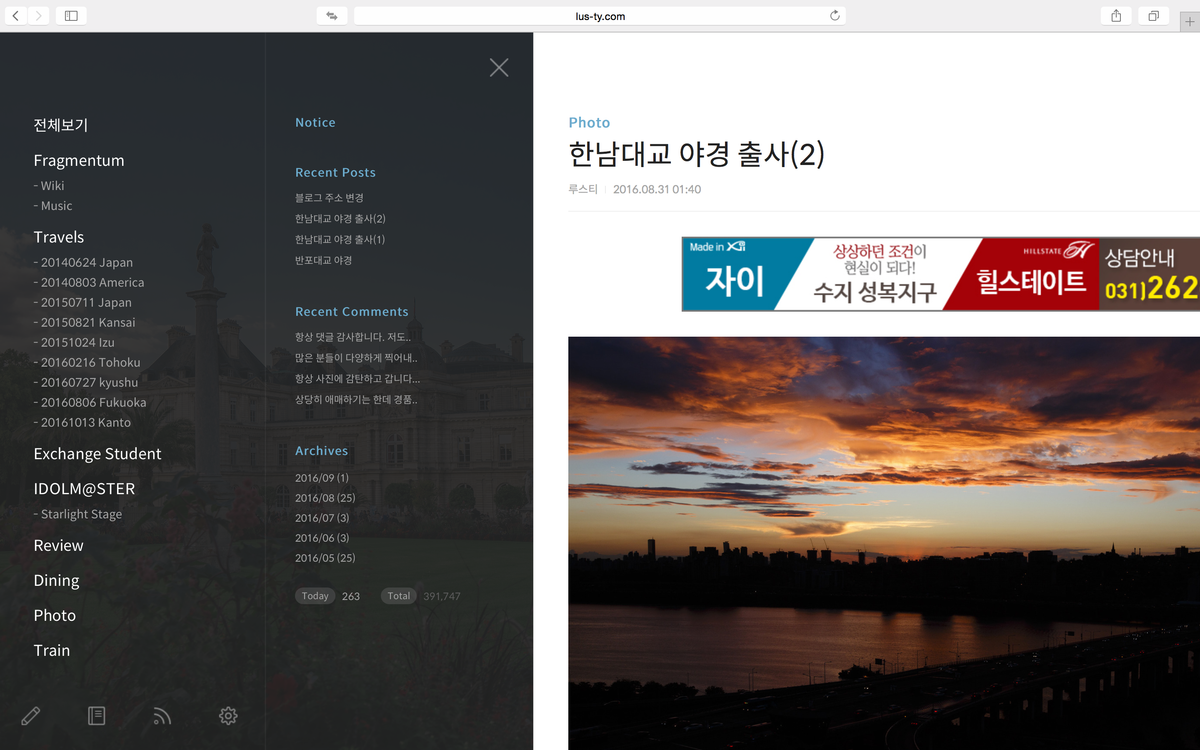Open the Fragmentum category
Image resolution: width=1200 pixels, height=750 pixels.
pos(79,160)
